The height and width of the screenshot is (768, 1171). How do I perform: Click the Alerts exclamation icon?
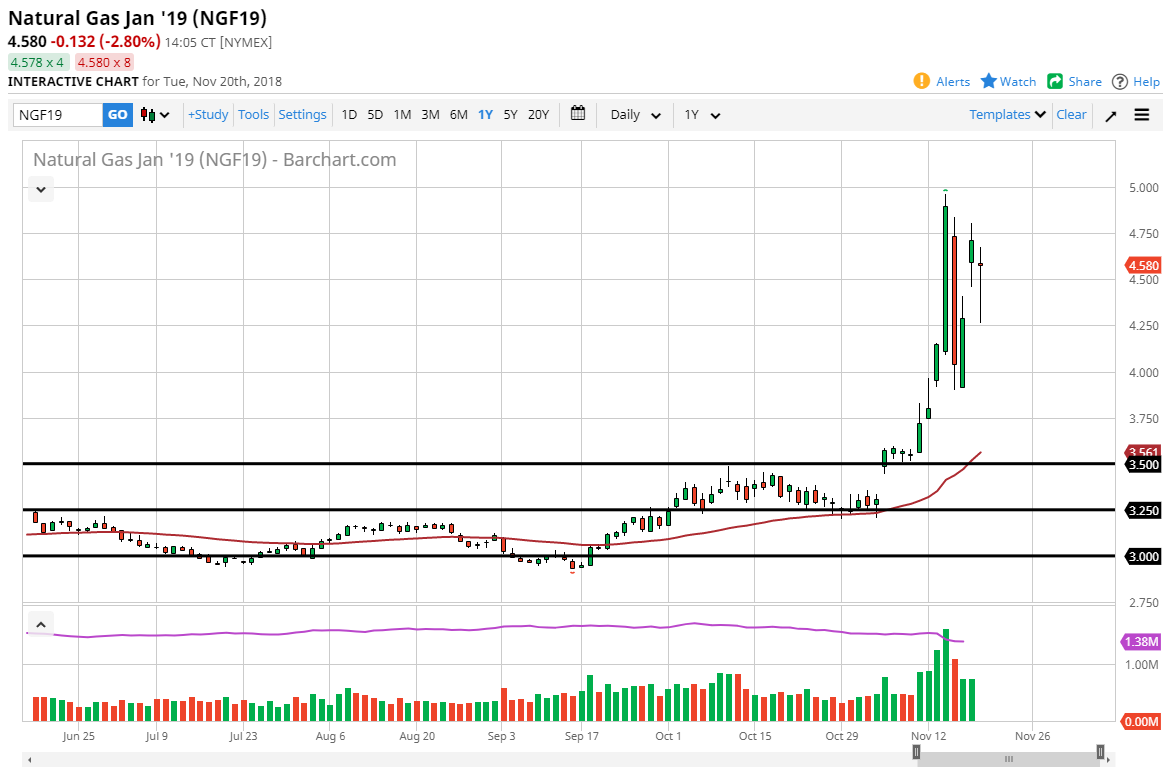[x=921, y=81]
